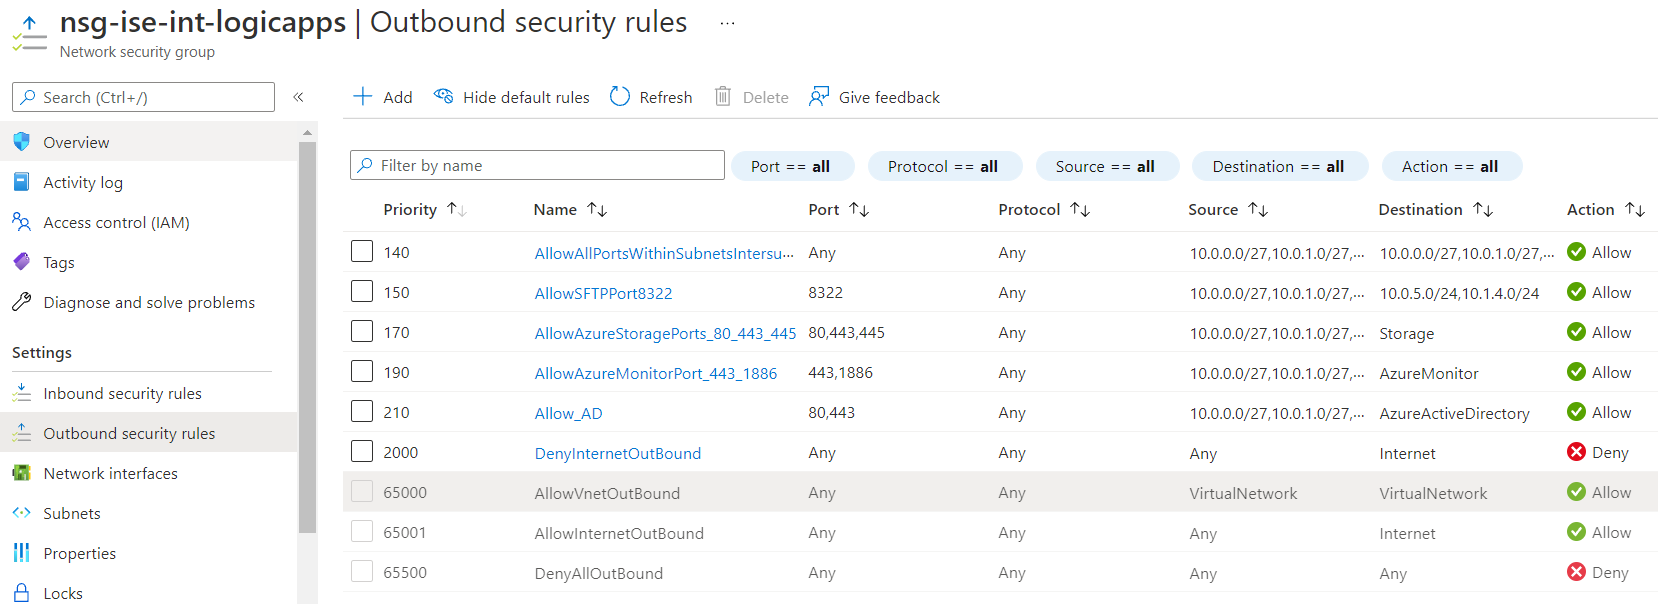This screenshot has height=604, width=1658.
Task: Click the Network interfaces icon
Action: [21, 473]
